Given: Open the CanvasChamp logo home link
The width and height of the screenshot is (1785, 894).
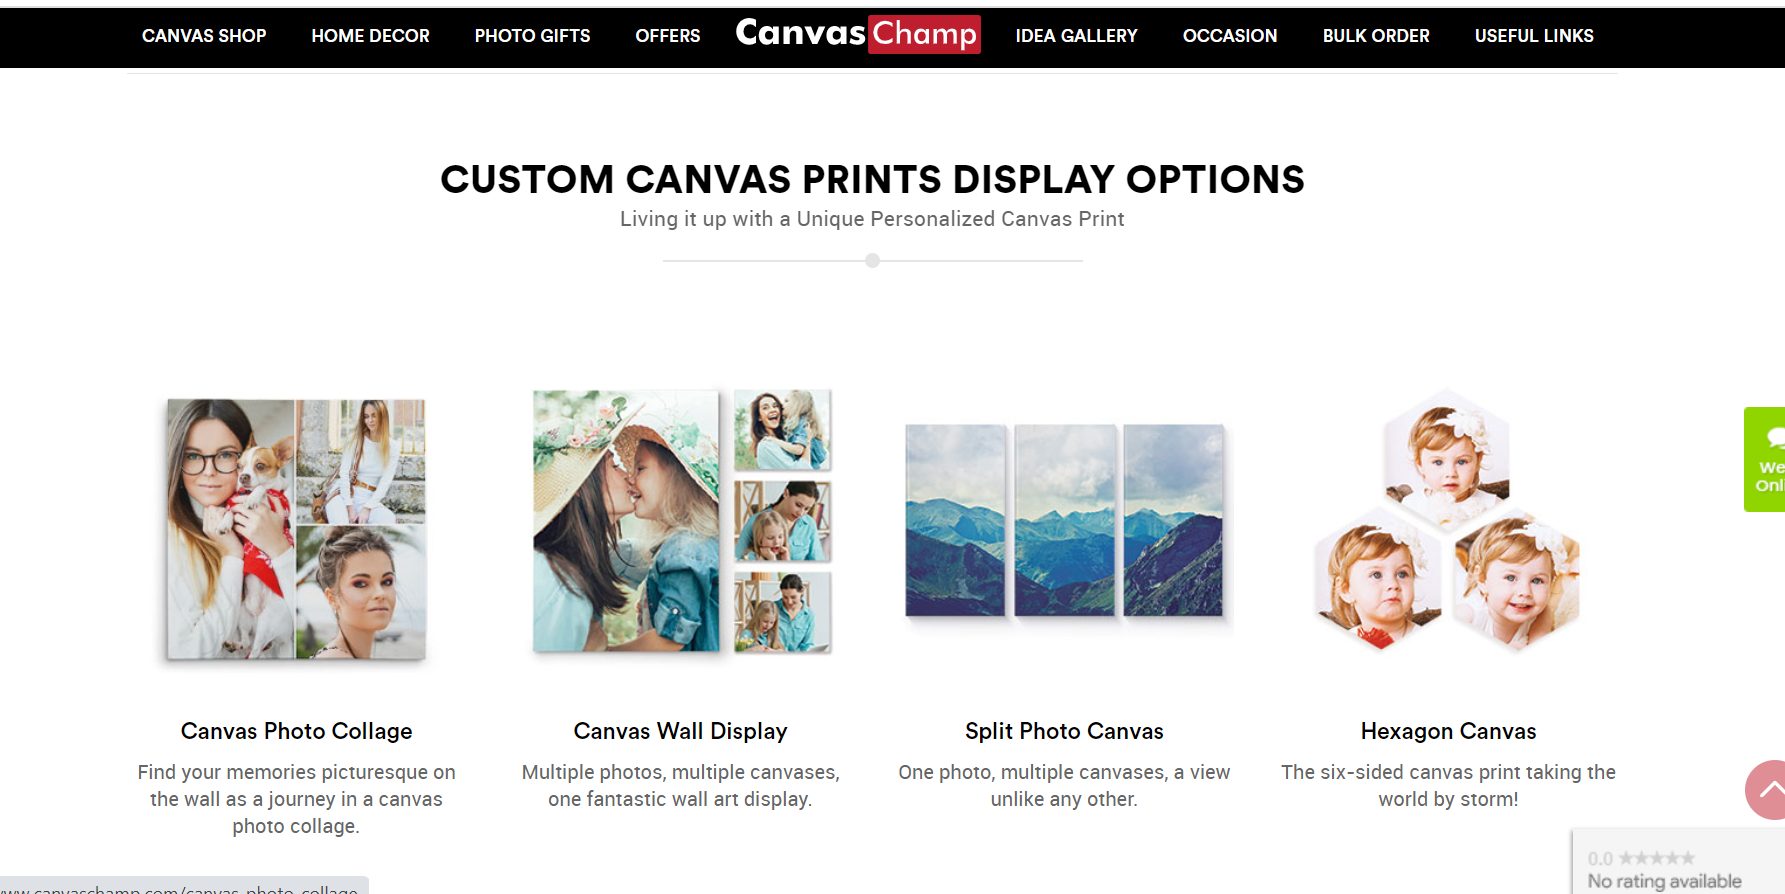Looking at the screenshot, I should pos(858,34).
